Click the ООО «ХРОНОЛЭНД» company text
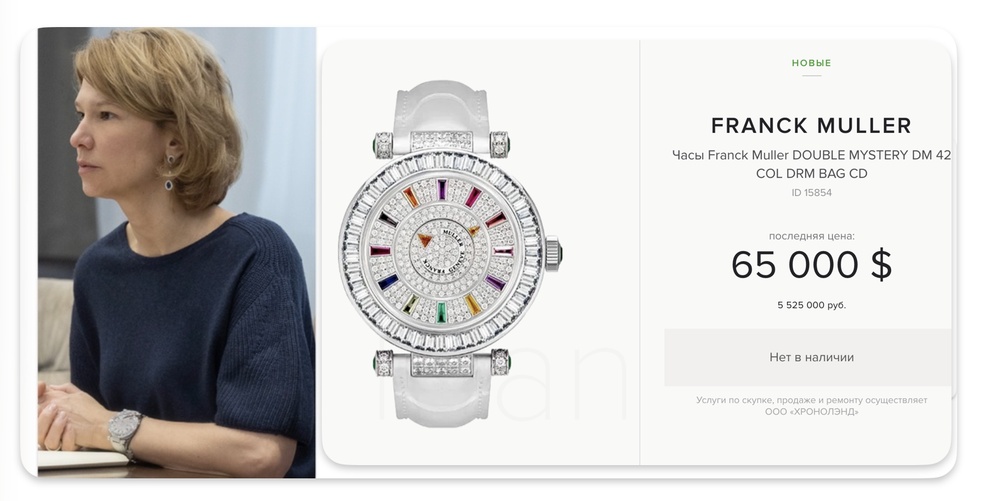The height and width of the screenshot is (501, 1000). coord(811,412)
